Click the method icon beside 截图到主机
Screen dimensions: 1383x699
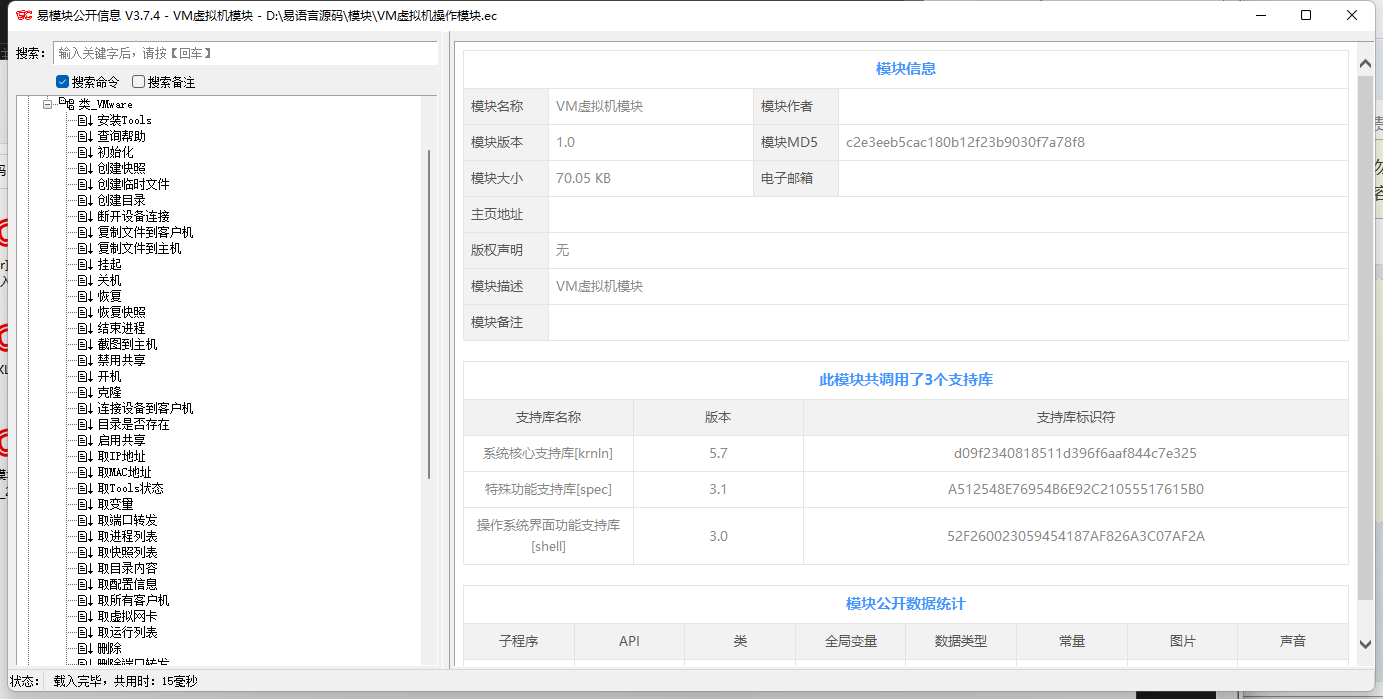point(85,344)
